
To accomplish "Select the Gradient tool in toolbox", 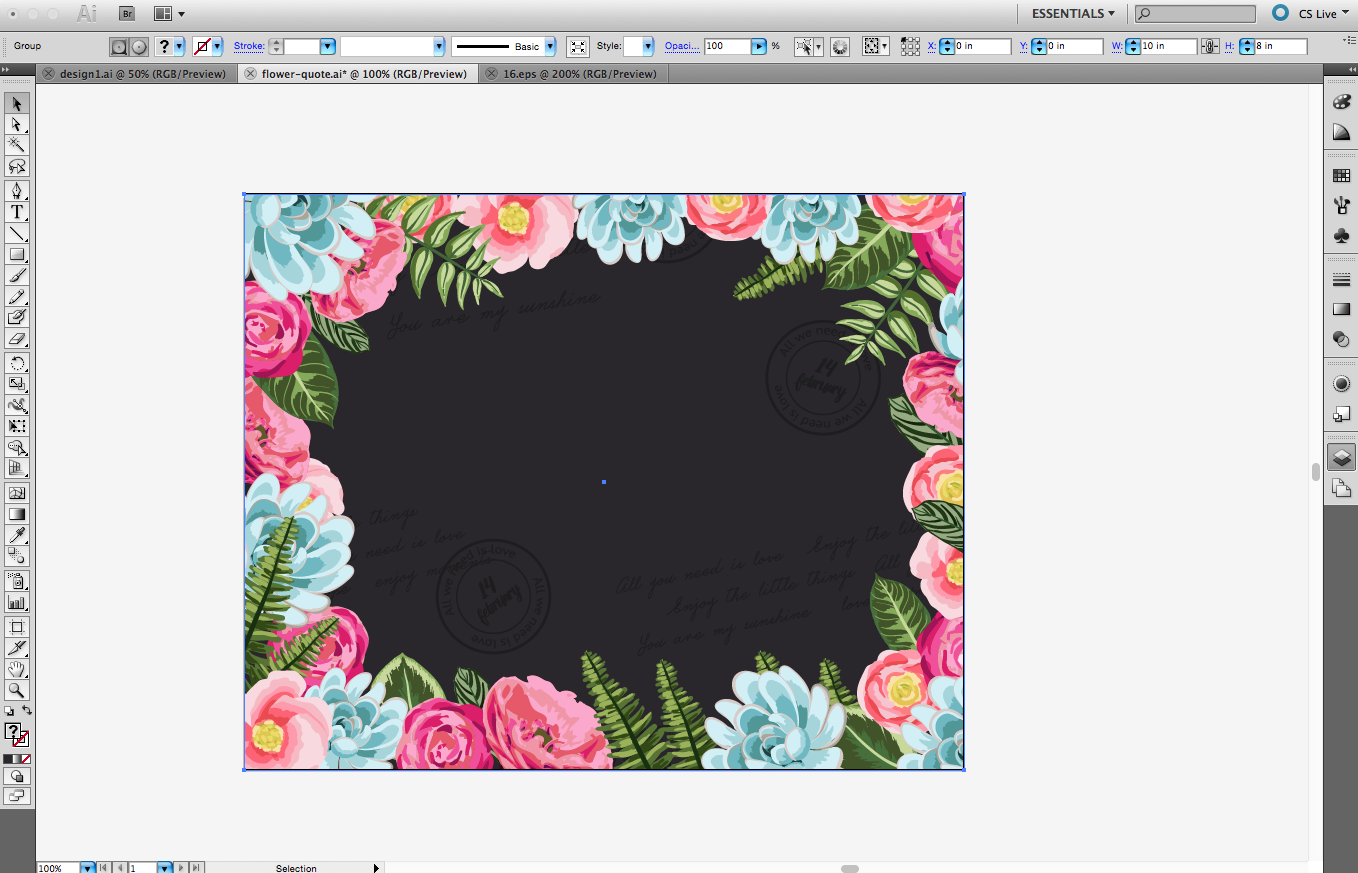I will tap(17, 514).
